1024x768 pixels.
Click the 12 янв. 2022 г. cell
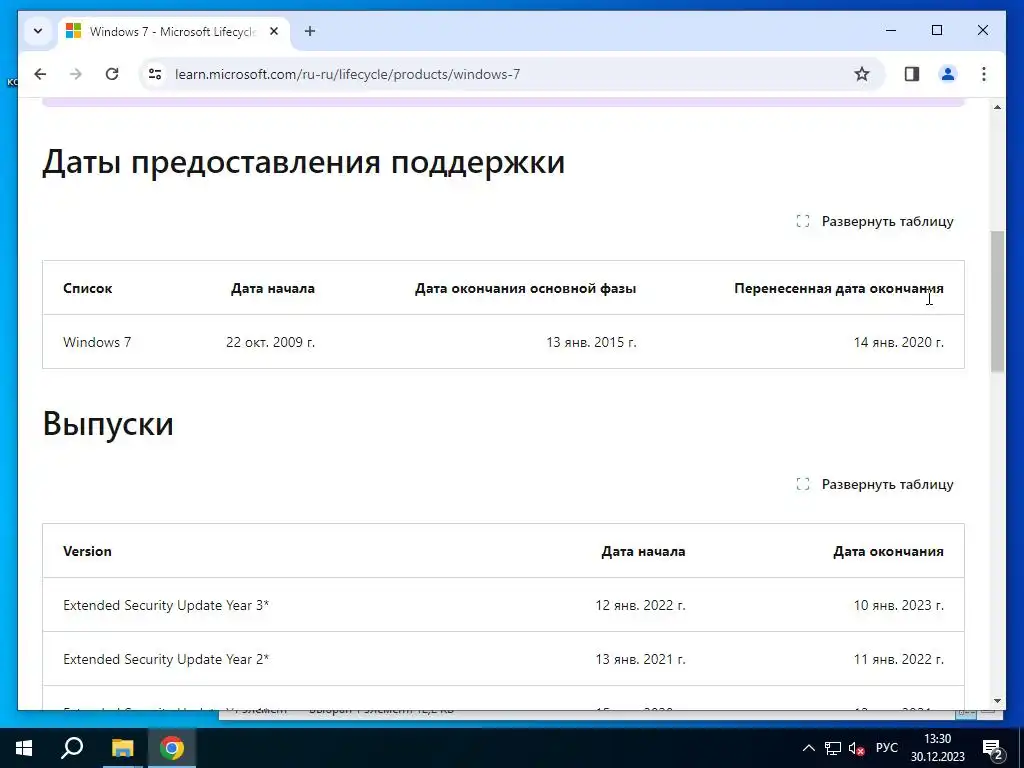coord(640,605)
